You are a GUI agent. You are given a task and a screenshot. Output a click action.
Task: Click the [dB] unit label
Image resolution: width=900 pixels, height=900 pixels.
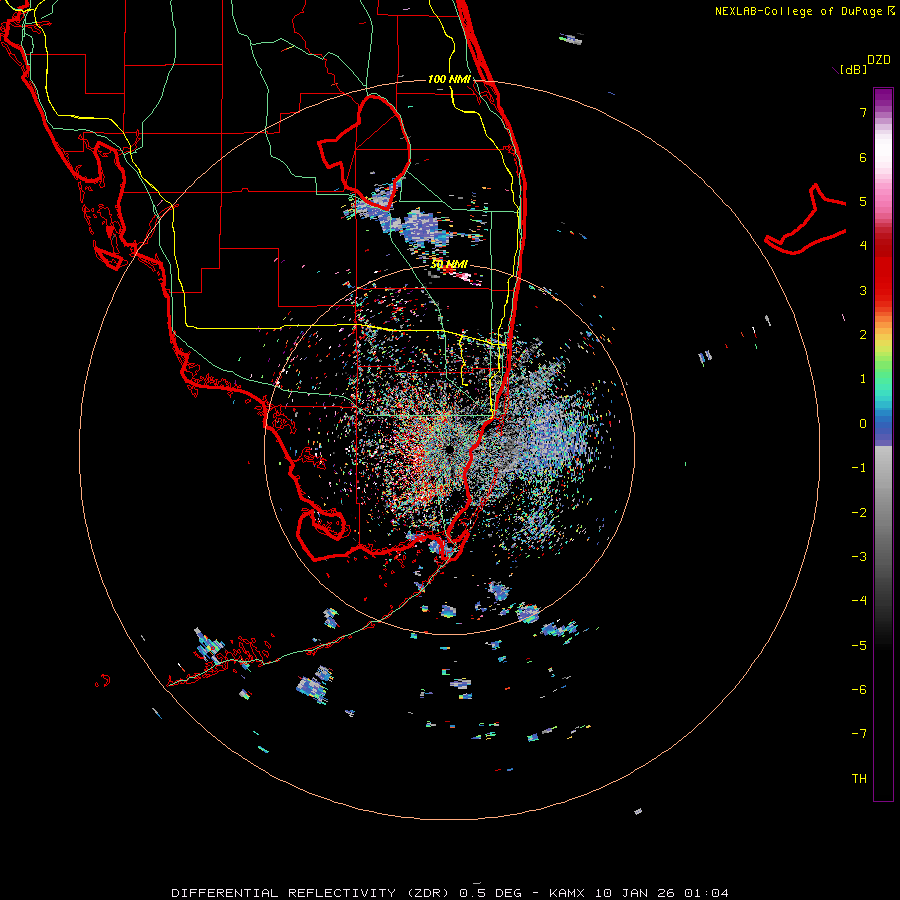click(853, 69)
